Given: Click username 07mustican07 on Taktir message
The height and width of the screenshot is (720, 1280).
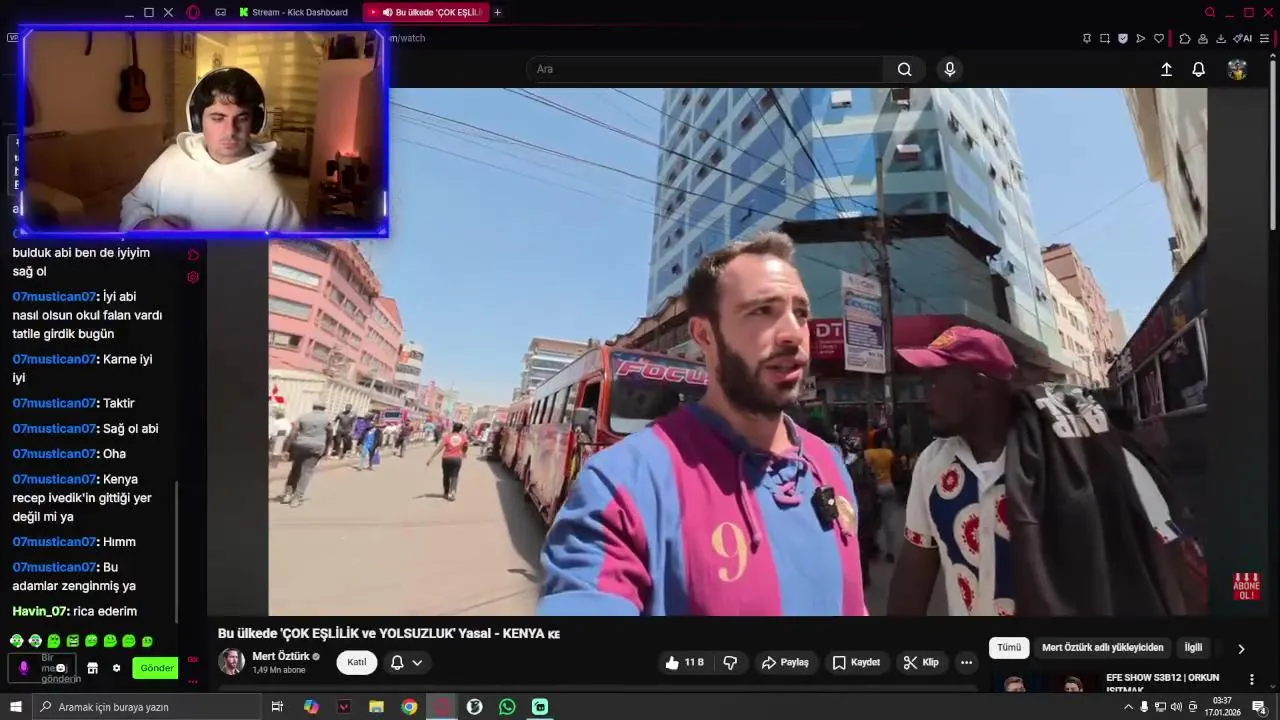Looking at the screenshot, I should [x=54, y=403].
